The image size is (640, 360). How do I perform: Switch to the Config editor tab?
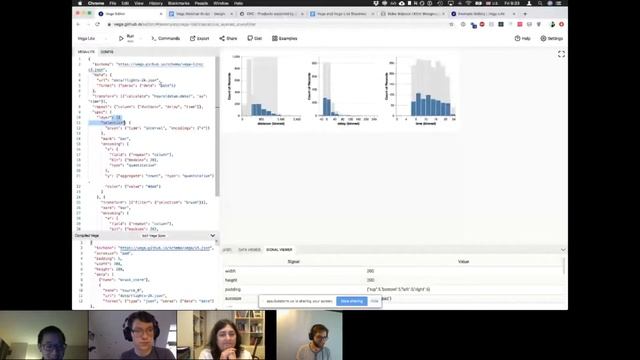107,52
